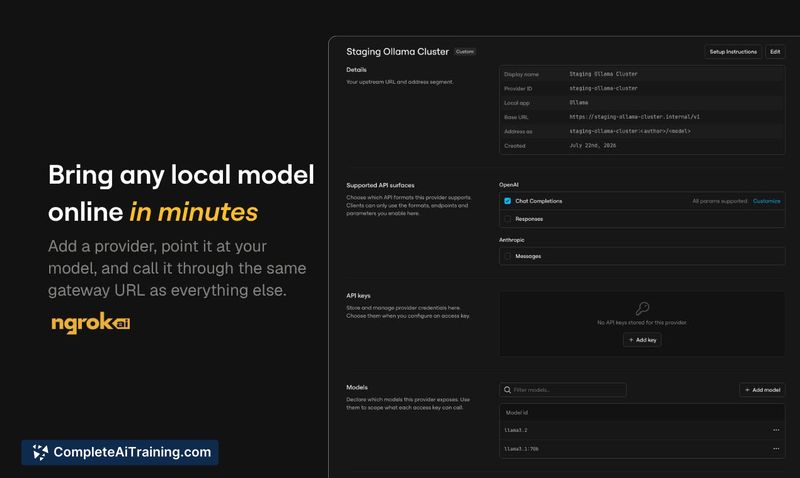Image resolution: width=800 pixels, height=478 pixels.
Task: Click the Base URL value https://staging-ollama-cluster.internal/v1
Action: click(634, 117)
